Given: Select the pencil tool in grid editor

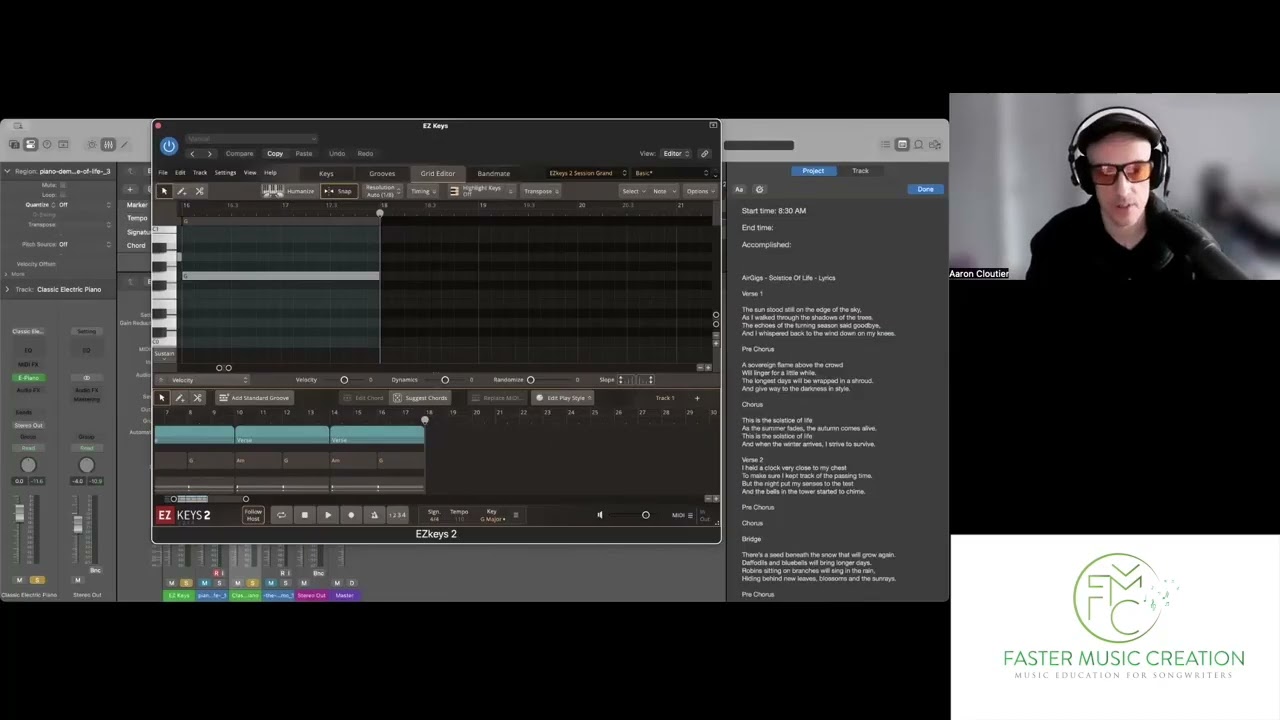Looking at the screenshot, I should 181,191.
